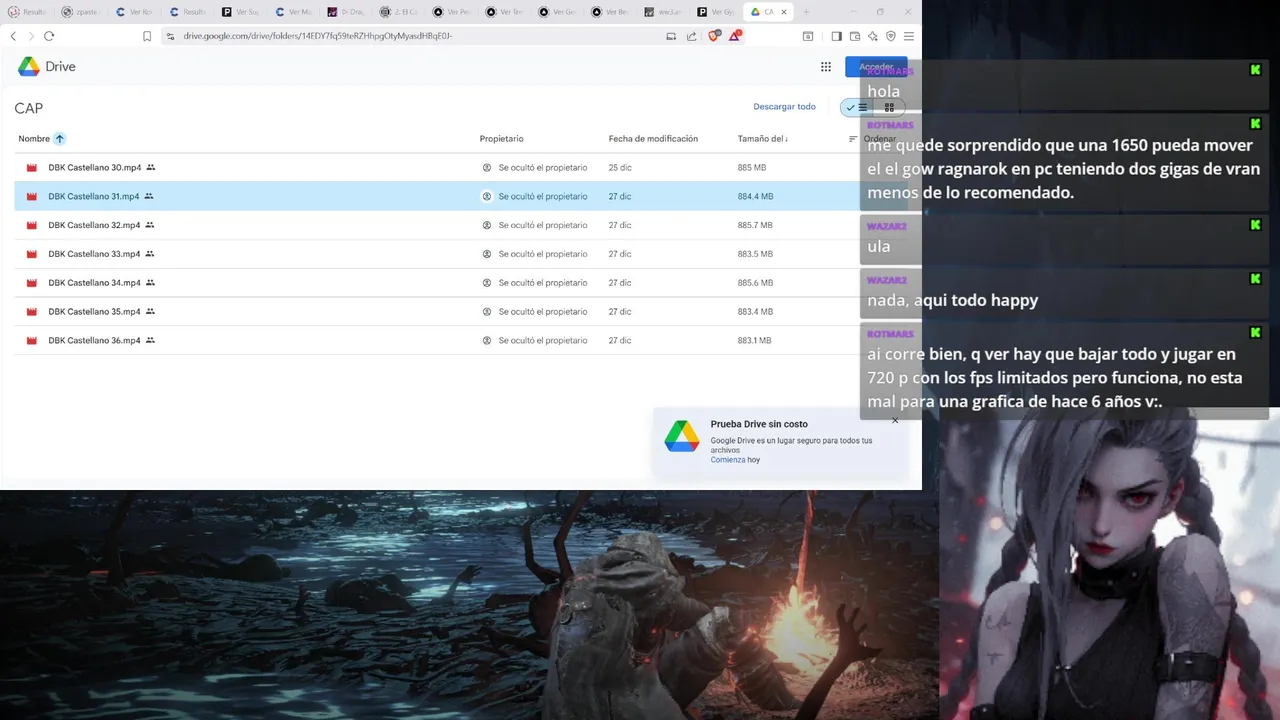Open the browser hamburger menu
This screenshot has width=1280, height=720.
point(909,36)
